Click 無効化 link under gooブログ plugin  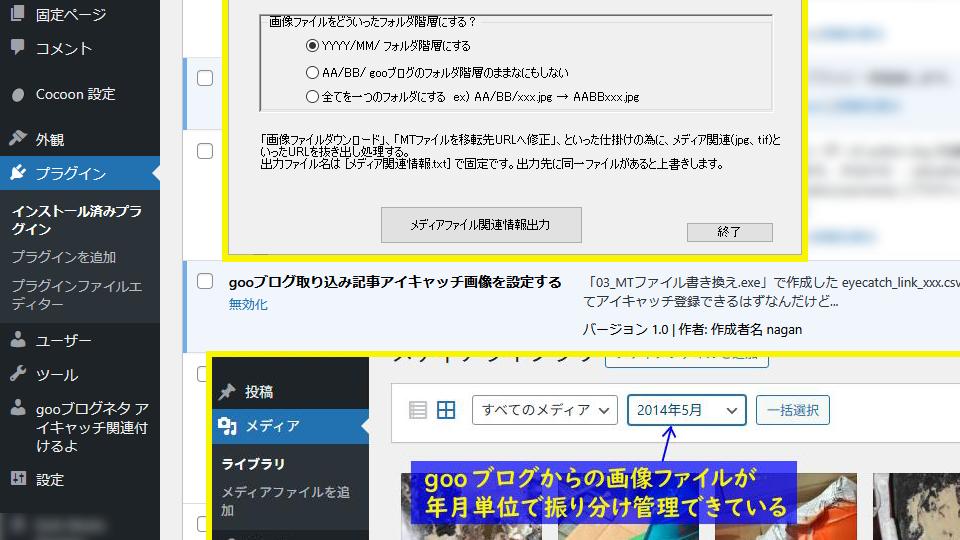248,304
